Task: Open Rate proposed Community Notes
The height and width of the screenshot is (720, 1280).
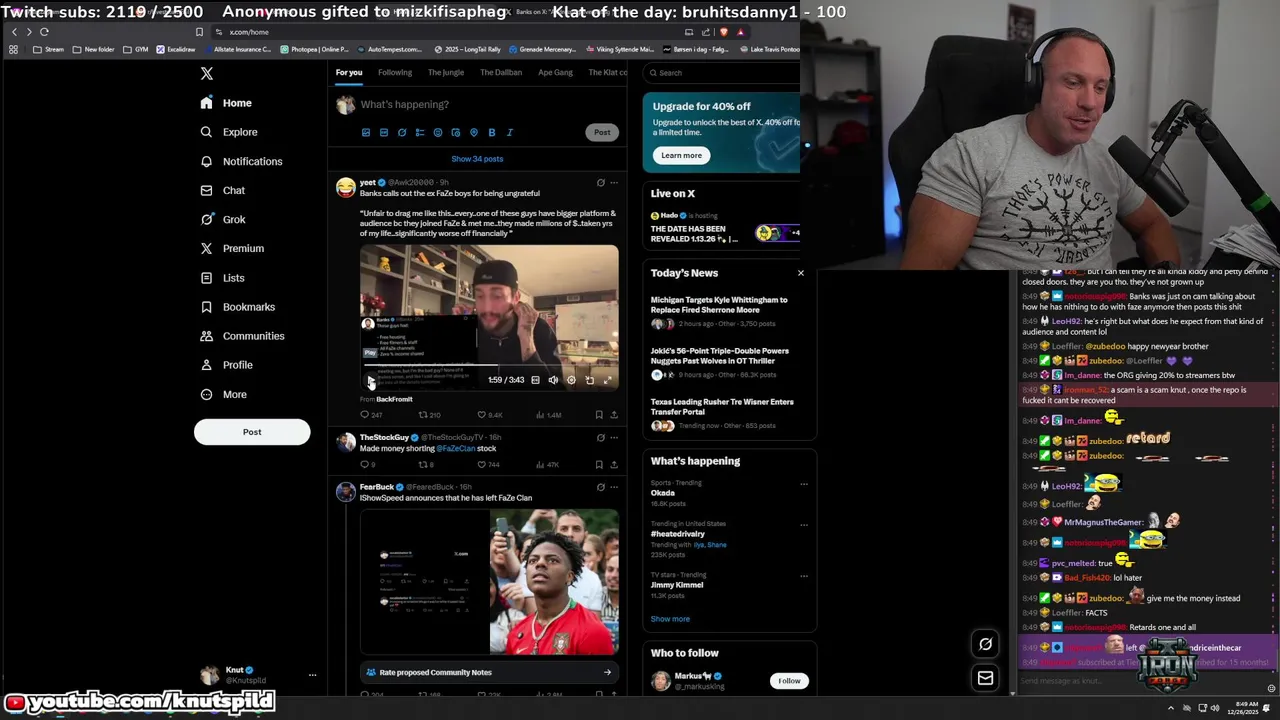Action: pyautogui.click(x=489, y=672)
